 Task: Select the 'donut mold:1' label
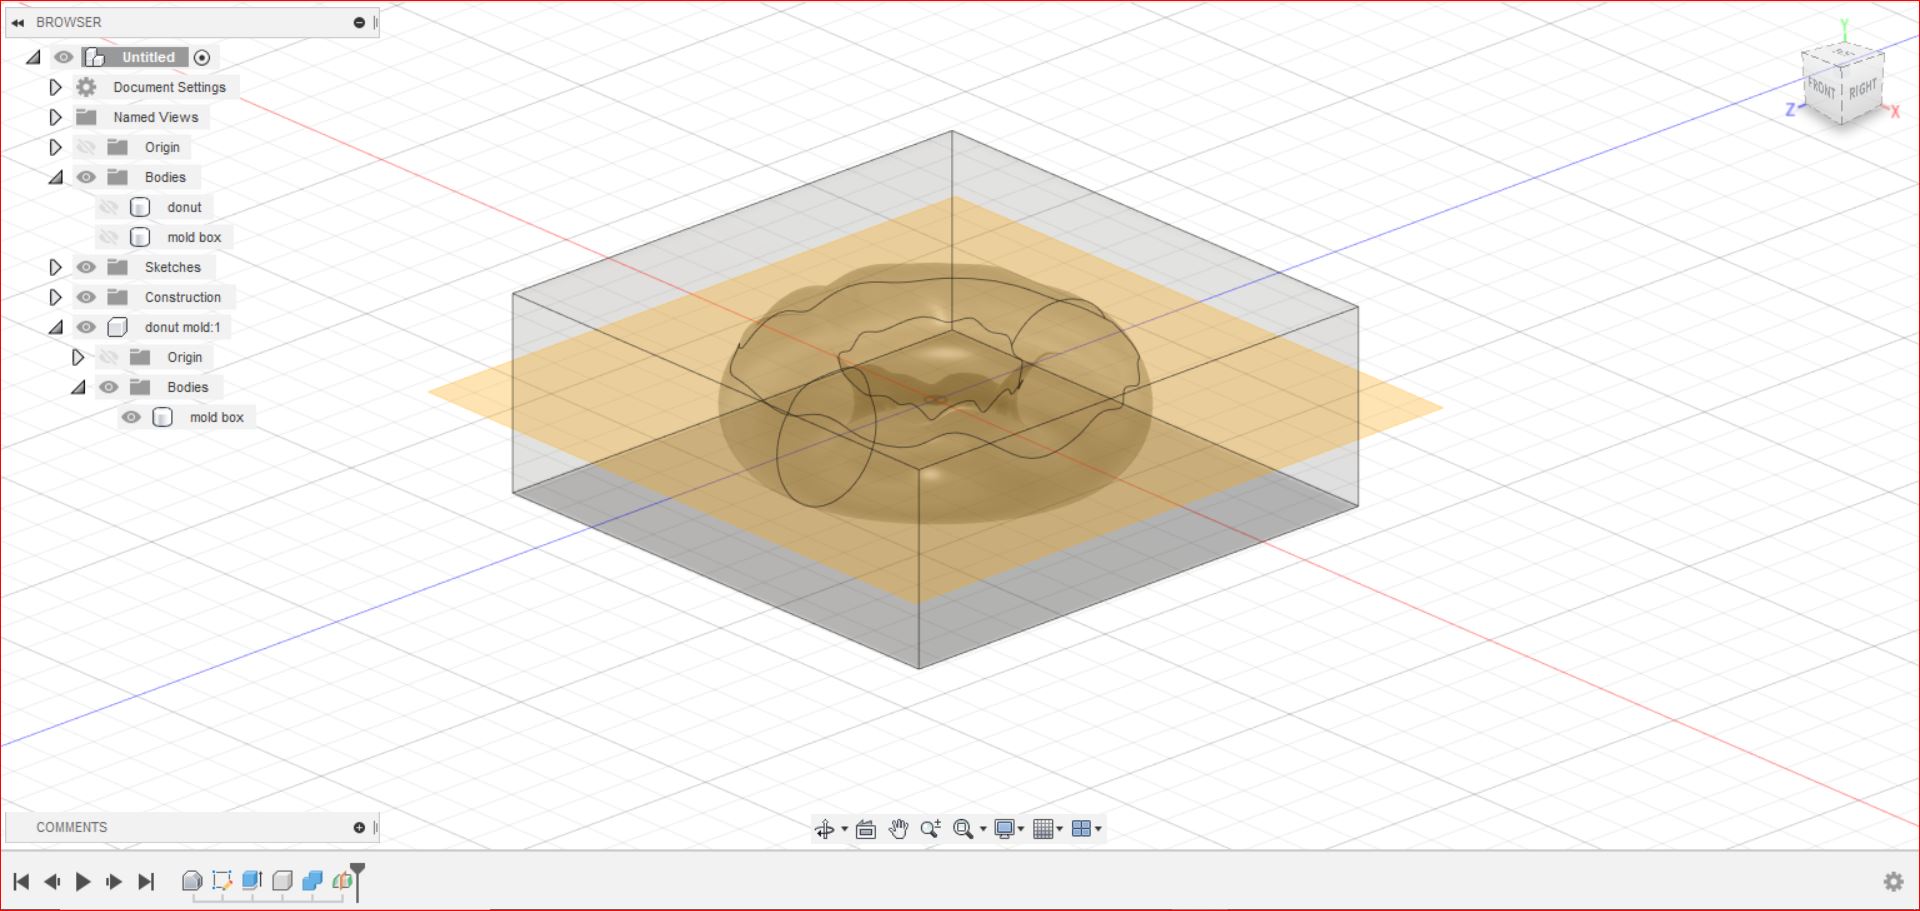[x=182, y=327]
